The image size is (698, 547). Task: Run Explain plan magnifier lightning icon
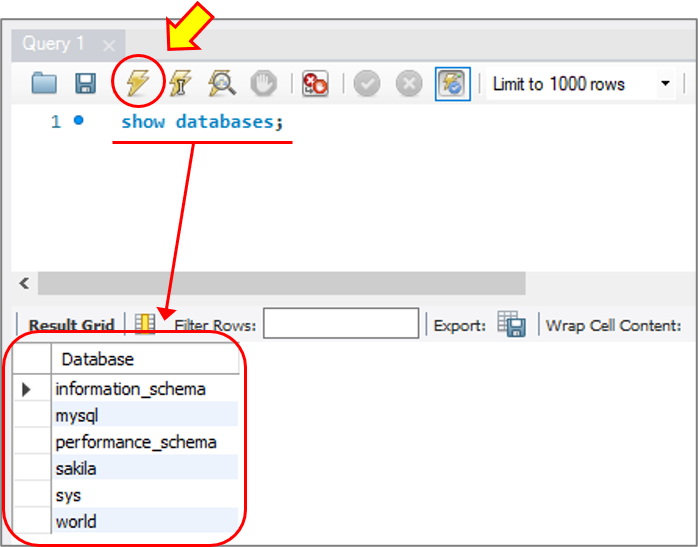(222, 83)
